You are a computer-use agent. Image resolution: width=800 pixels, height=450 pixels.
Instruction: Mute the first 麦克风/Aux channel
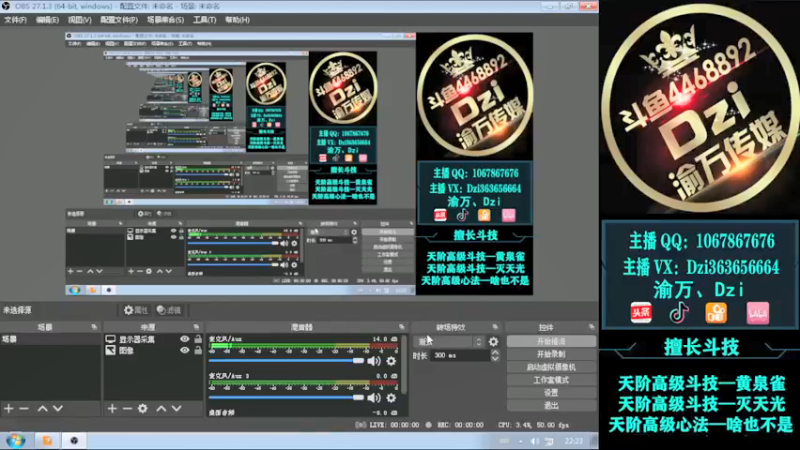pyautogui.click(x=374, y=361)
